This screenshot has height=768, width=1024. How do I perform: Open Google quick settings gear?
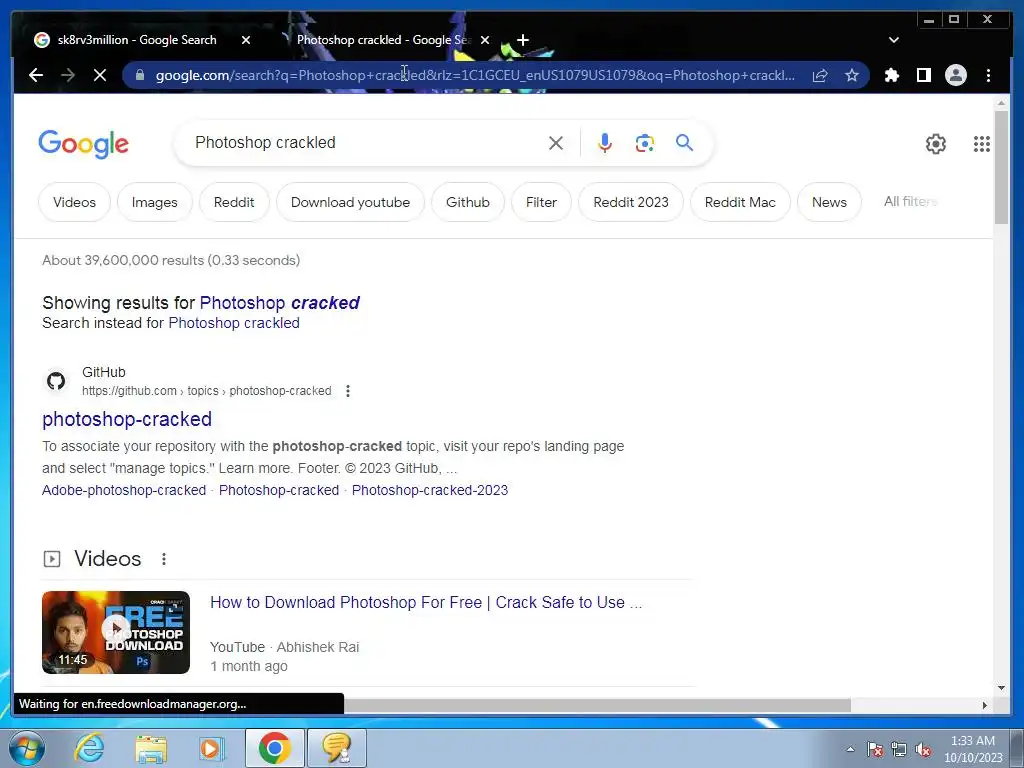tap(936, 144)
